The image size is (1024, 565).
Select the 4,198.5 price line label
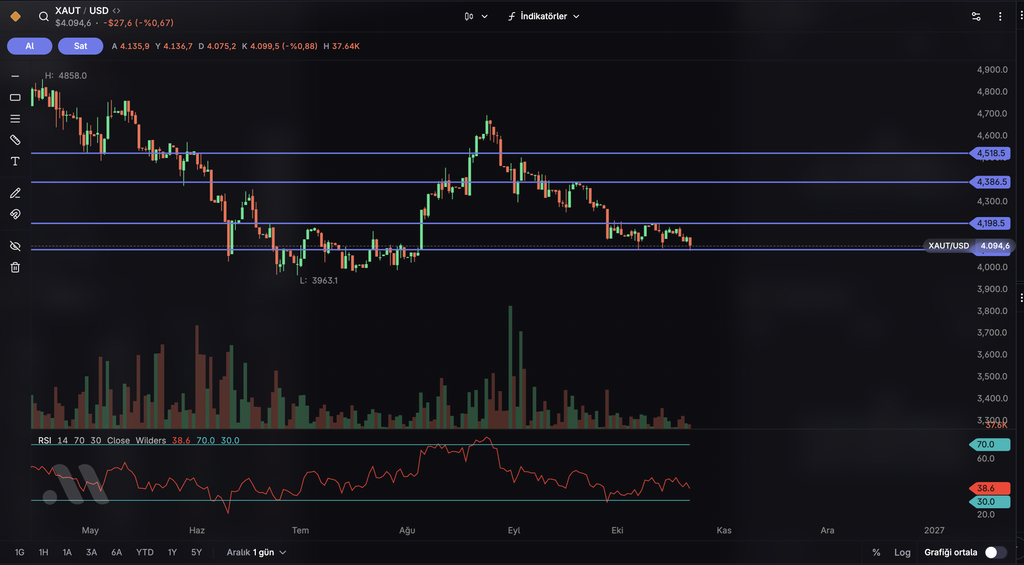[991, 223]
